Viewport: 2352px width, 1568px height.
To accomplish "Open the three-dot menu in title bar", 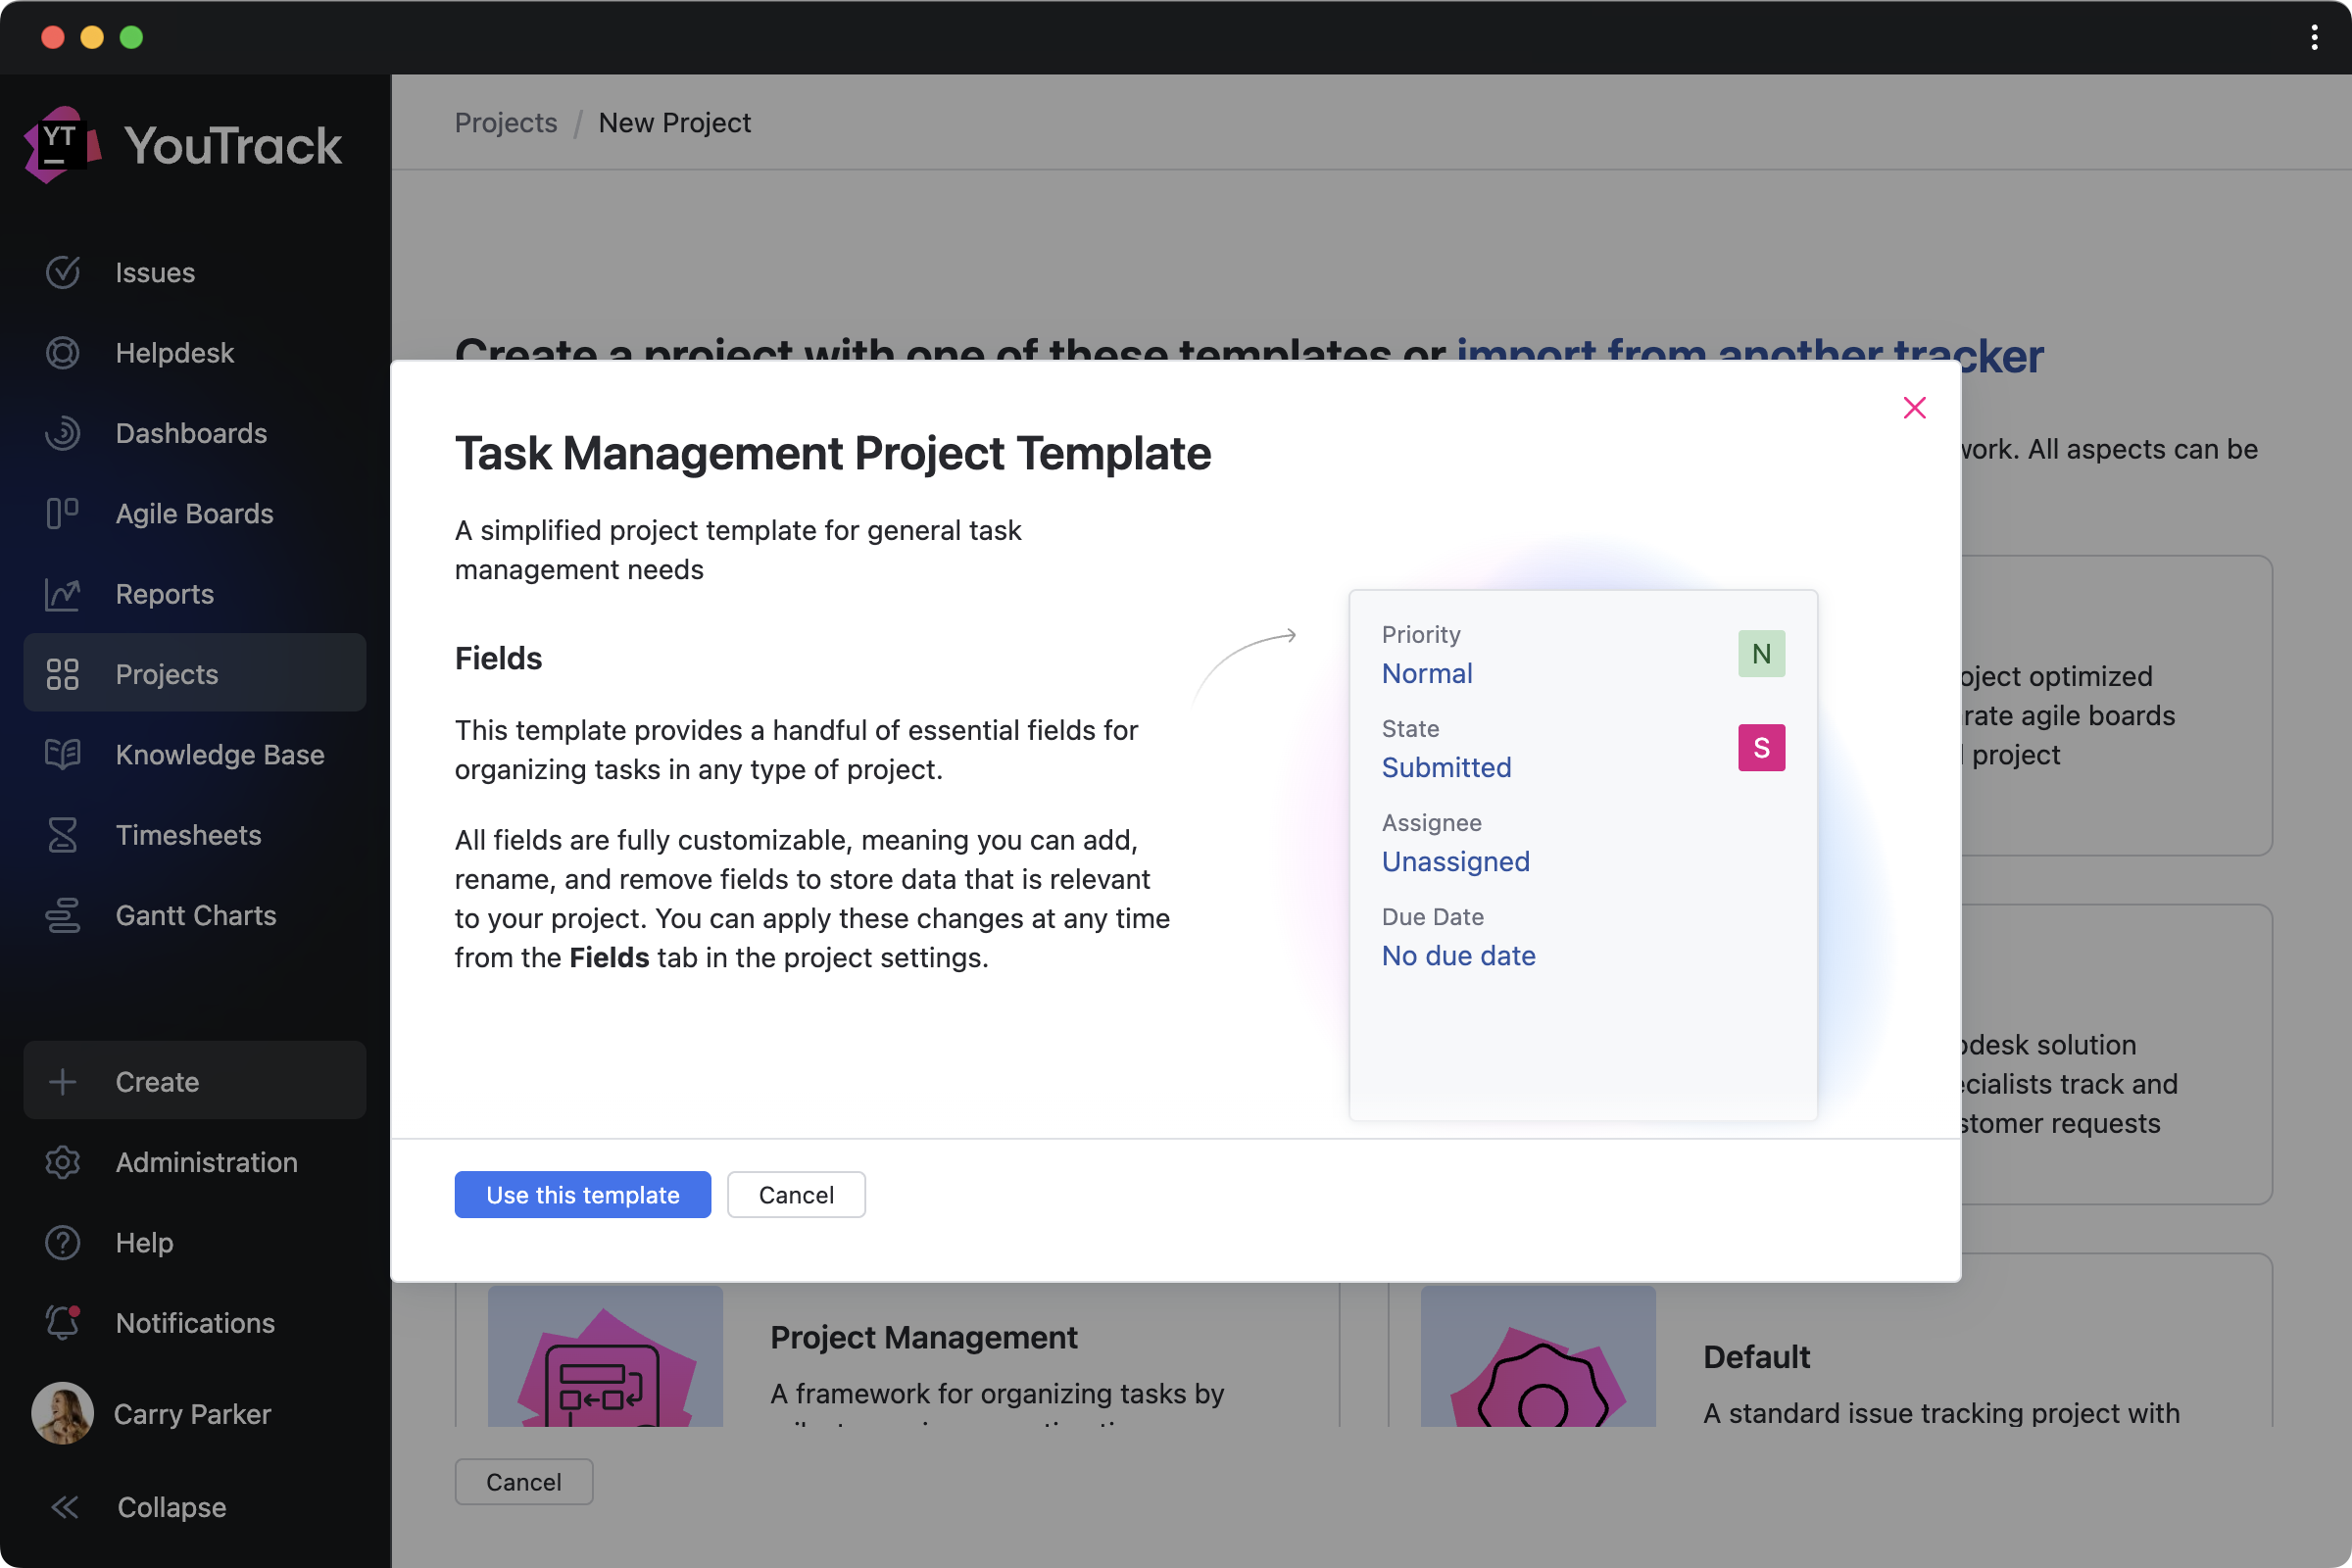I will (2314, 37).
